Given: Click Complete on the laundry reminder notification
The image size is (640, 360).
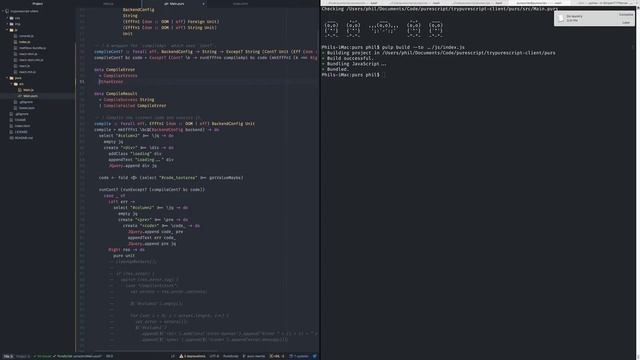Looking at the screenshot, I should coord(625,15).
